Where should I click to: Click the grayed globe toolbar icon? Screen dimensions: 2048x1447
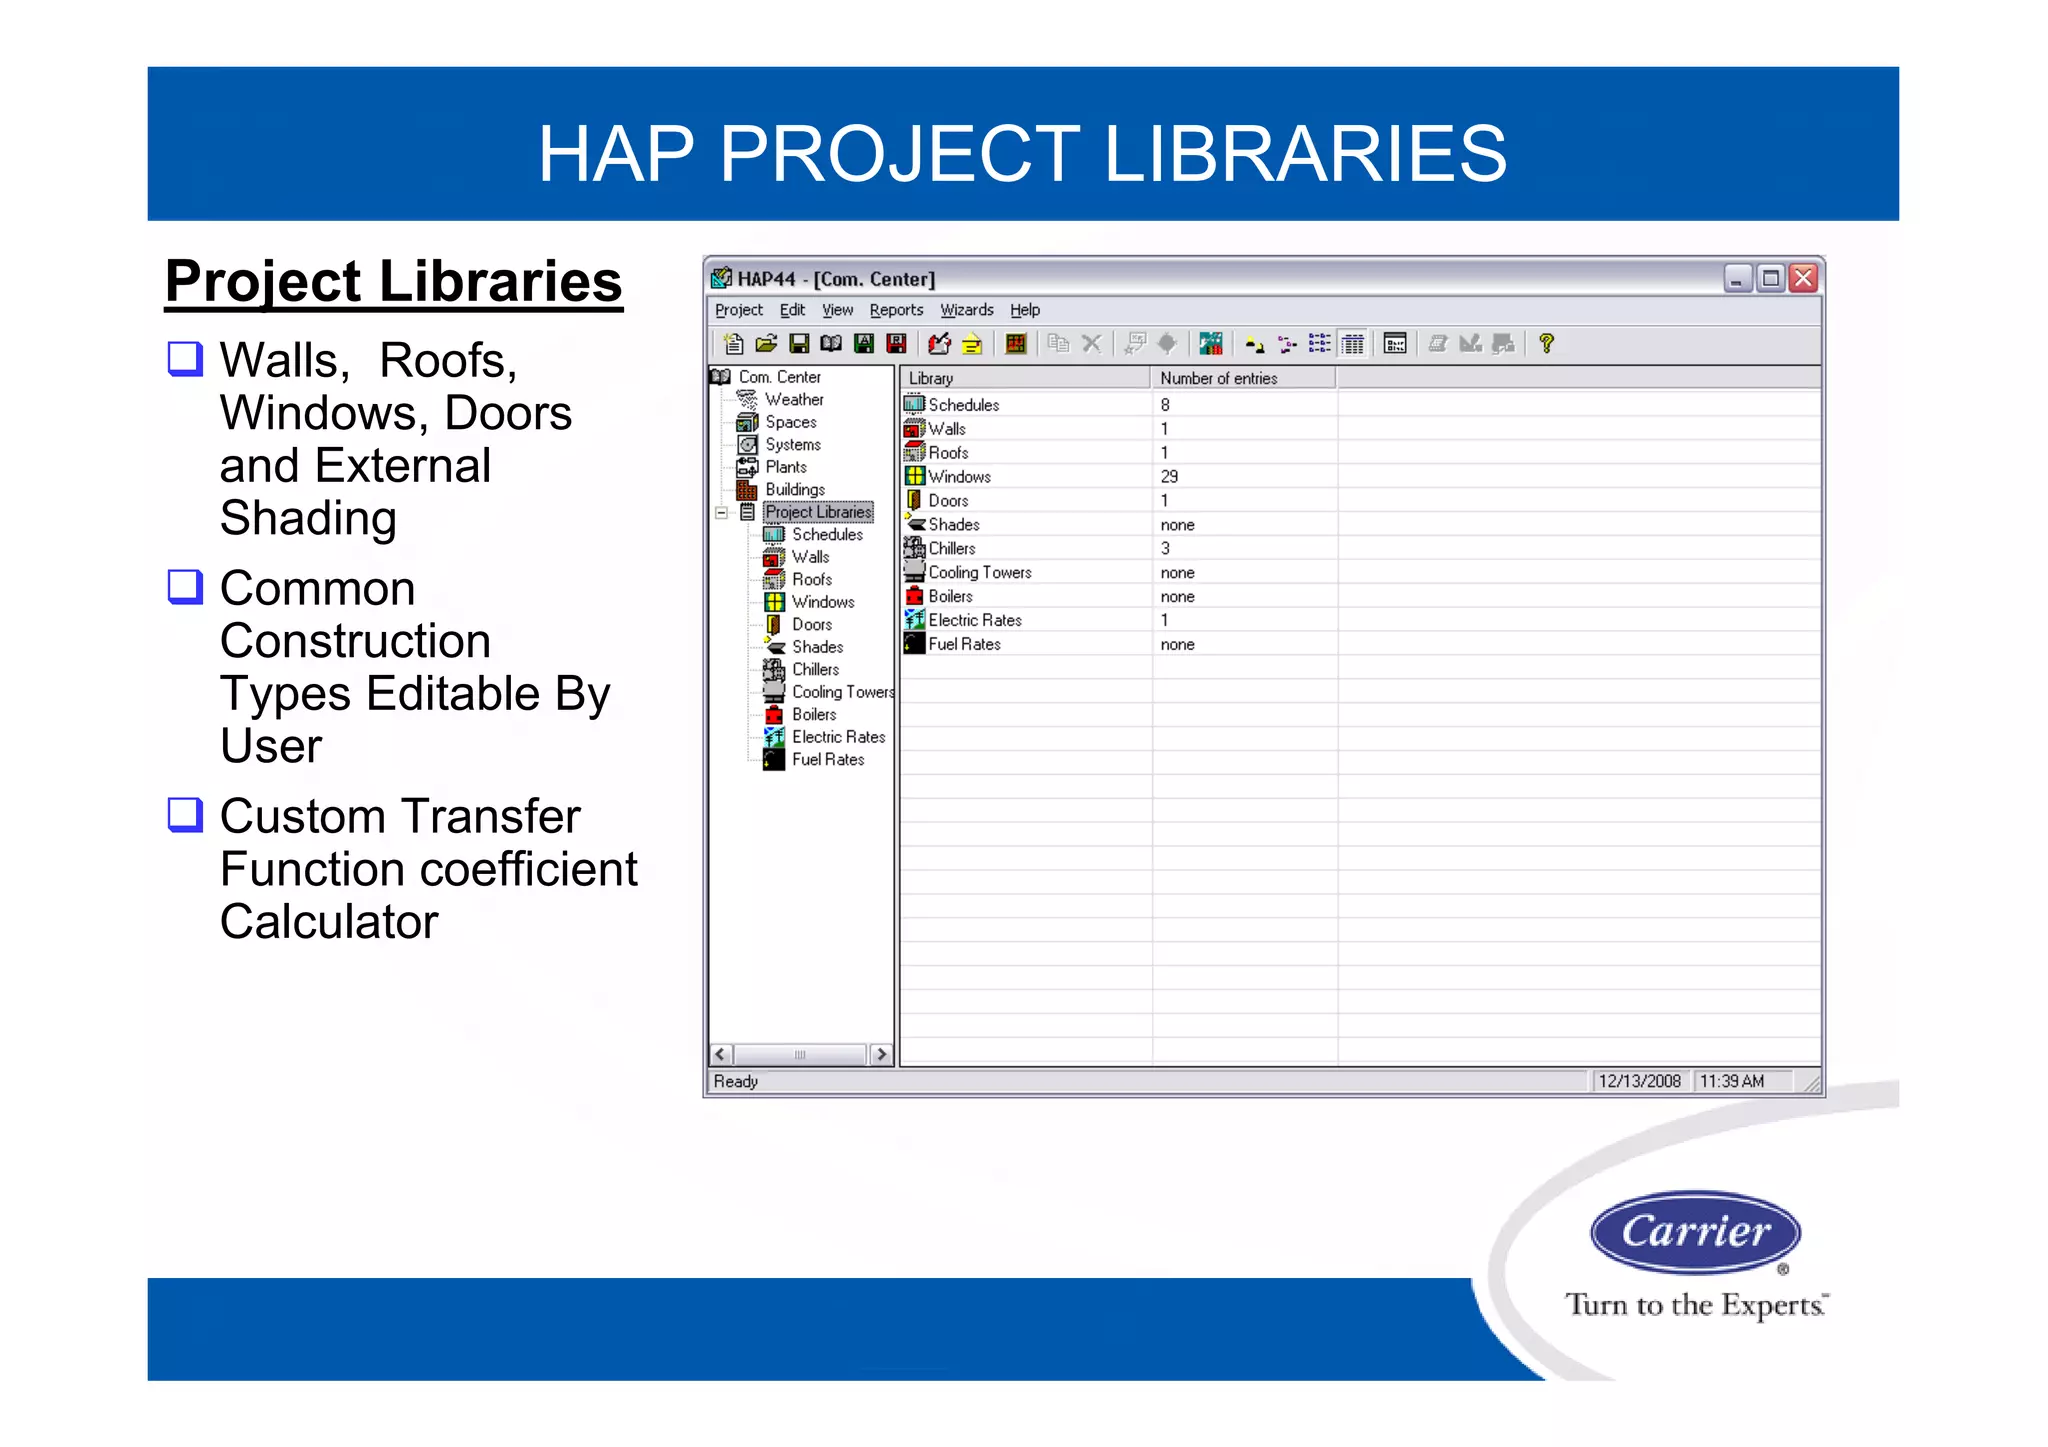(1167, 344)
